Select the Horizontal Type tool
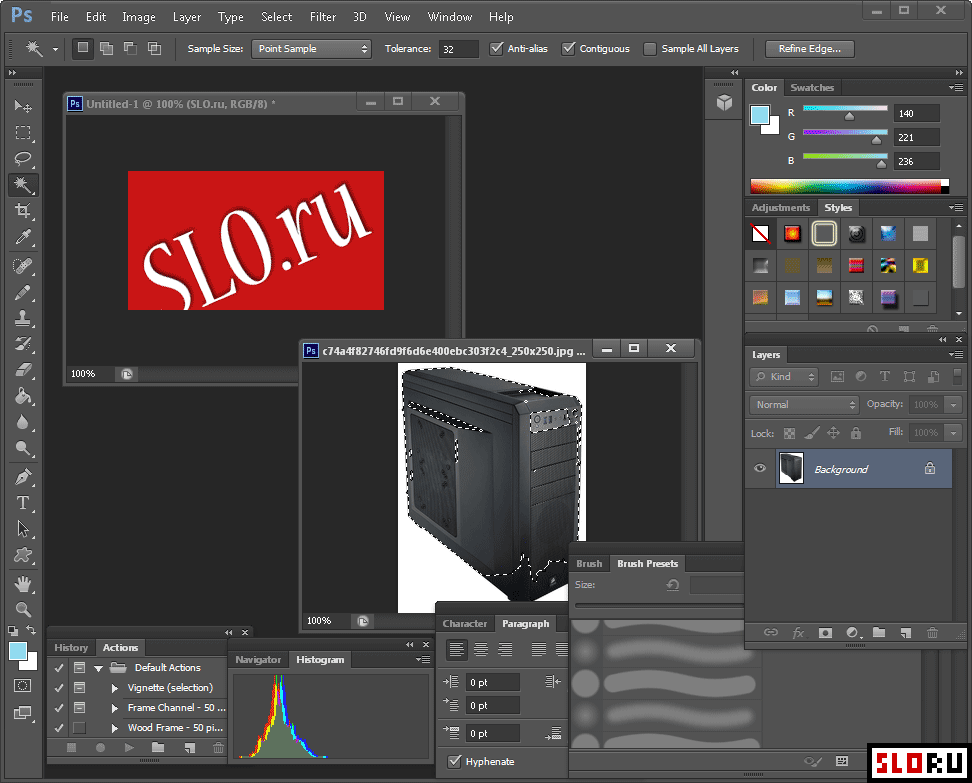 tap(23, 503)
